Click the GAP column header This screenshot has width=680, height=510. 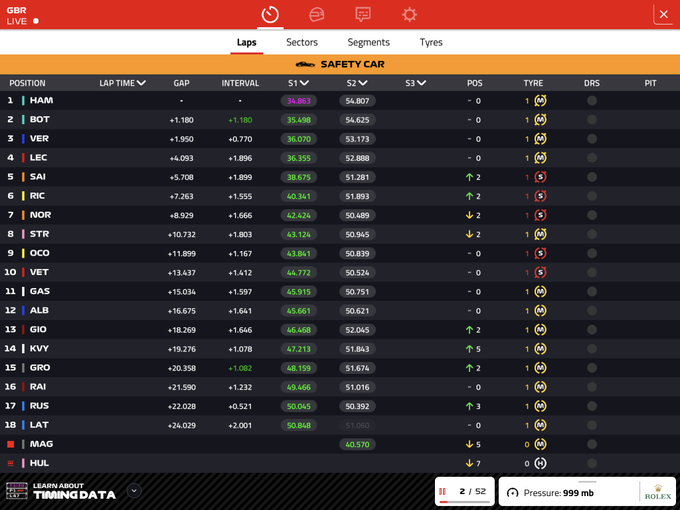coord(181,83)
